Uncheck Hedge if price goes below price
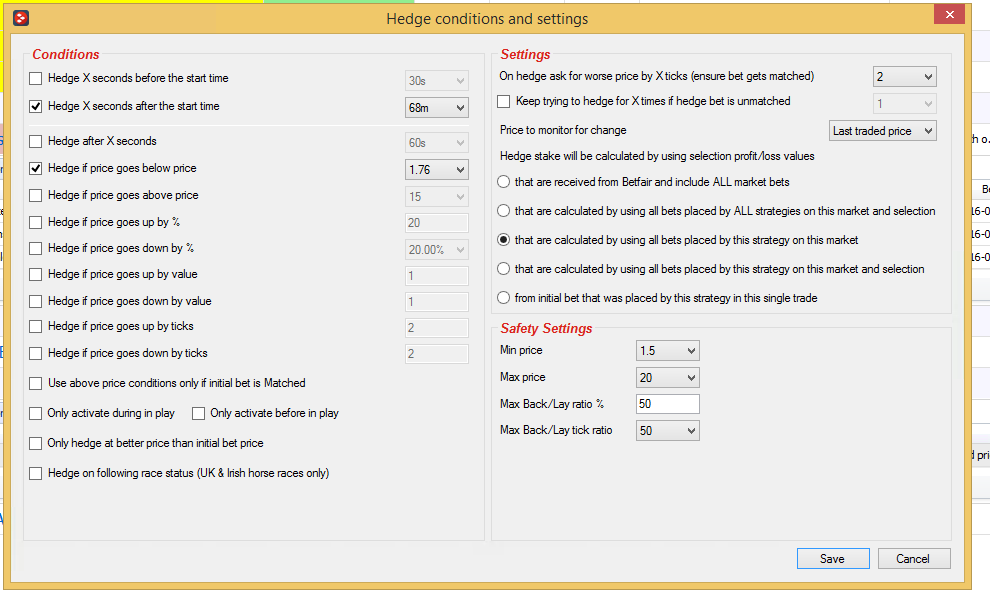 (36, 168)
